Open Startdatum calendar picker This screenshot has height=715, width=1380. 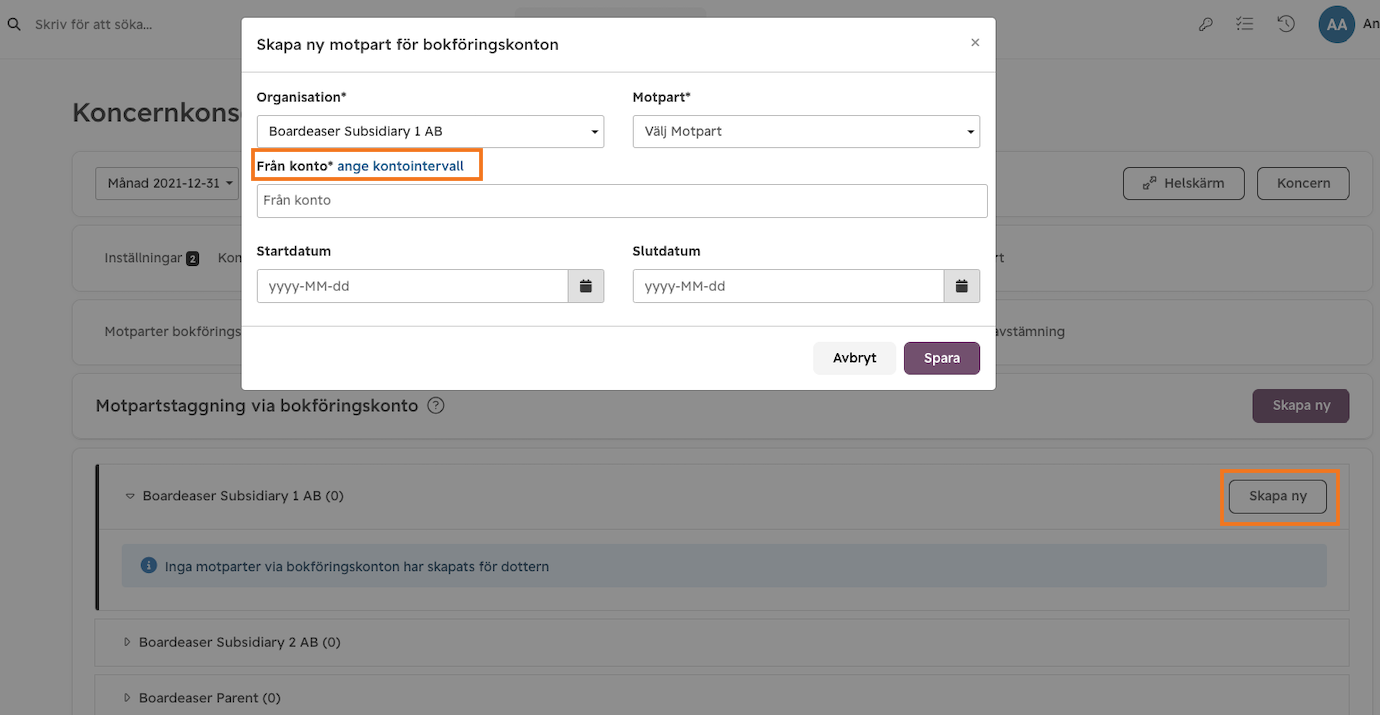[x=586, y=286]
